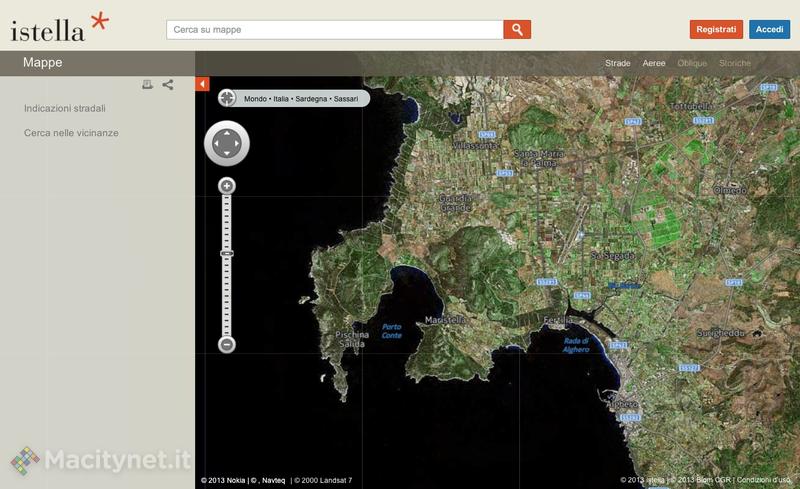Pan the map left with arrow

coord(217,143)
